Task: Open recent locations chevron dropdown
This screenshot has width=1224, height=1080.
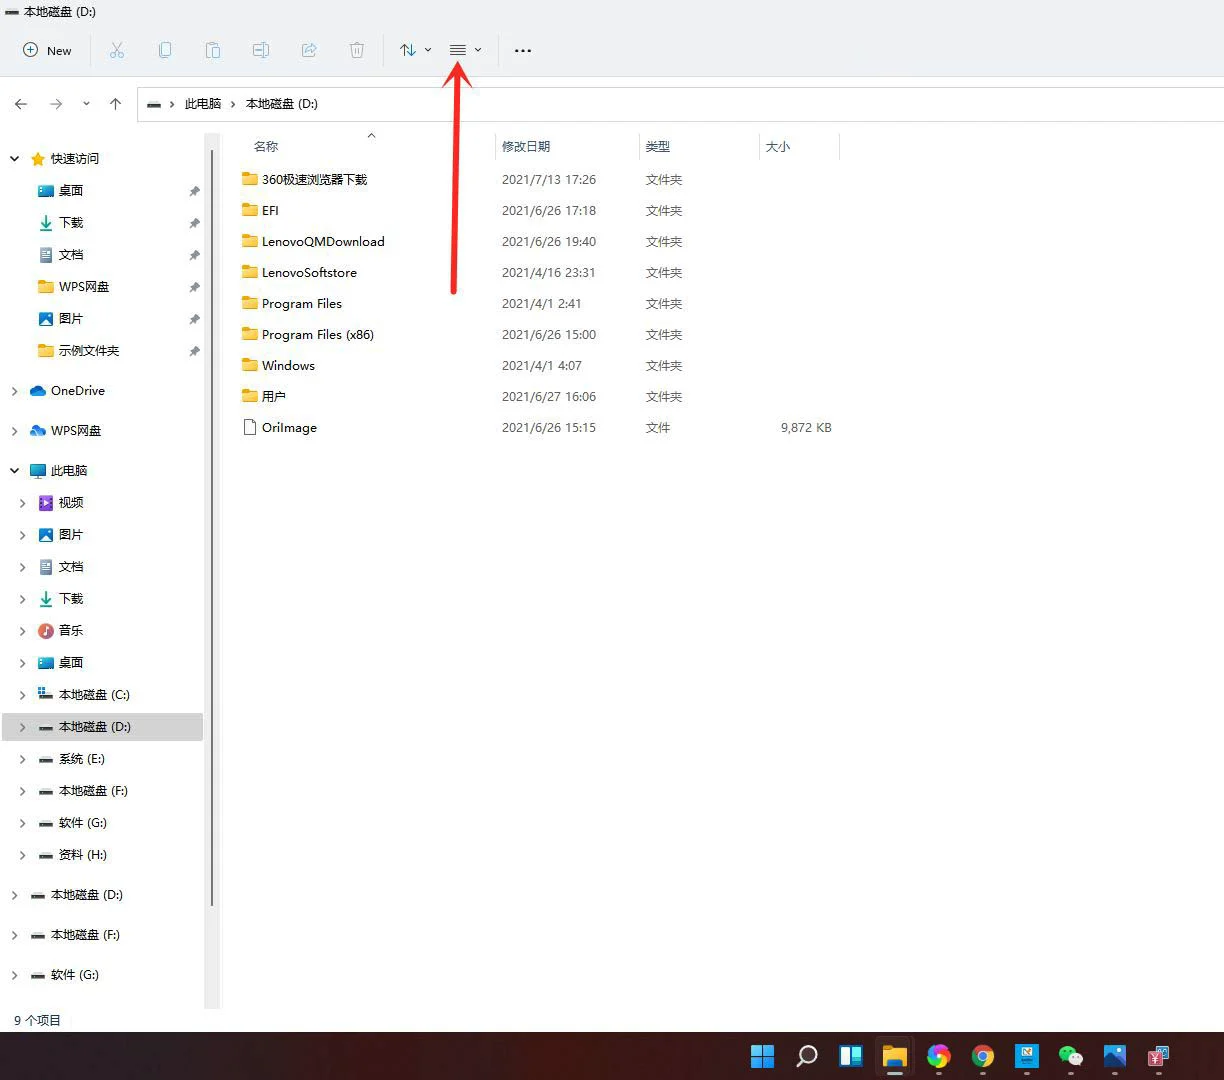Action: 86,104
